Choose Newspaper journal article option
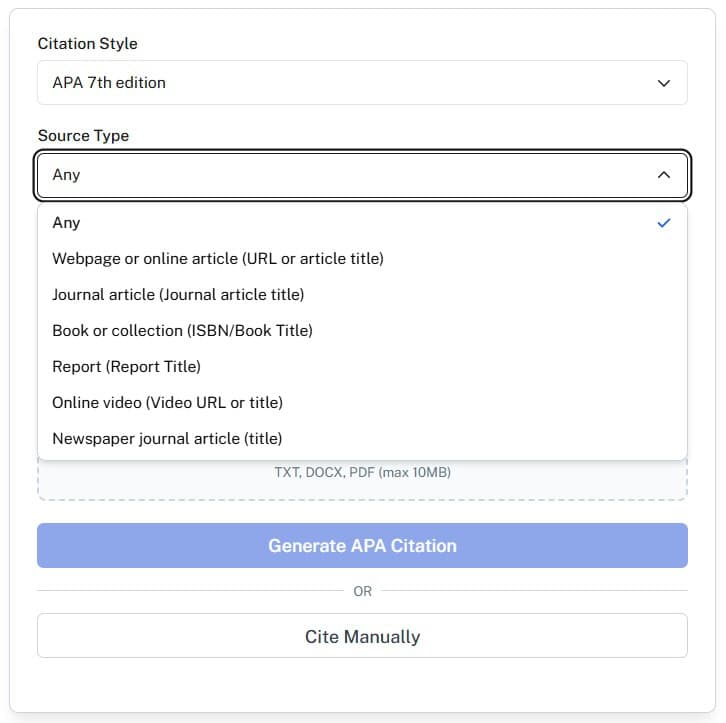The height and width of the screenshot is (723, 726). click(x=167, y=439)
